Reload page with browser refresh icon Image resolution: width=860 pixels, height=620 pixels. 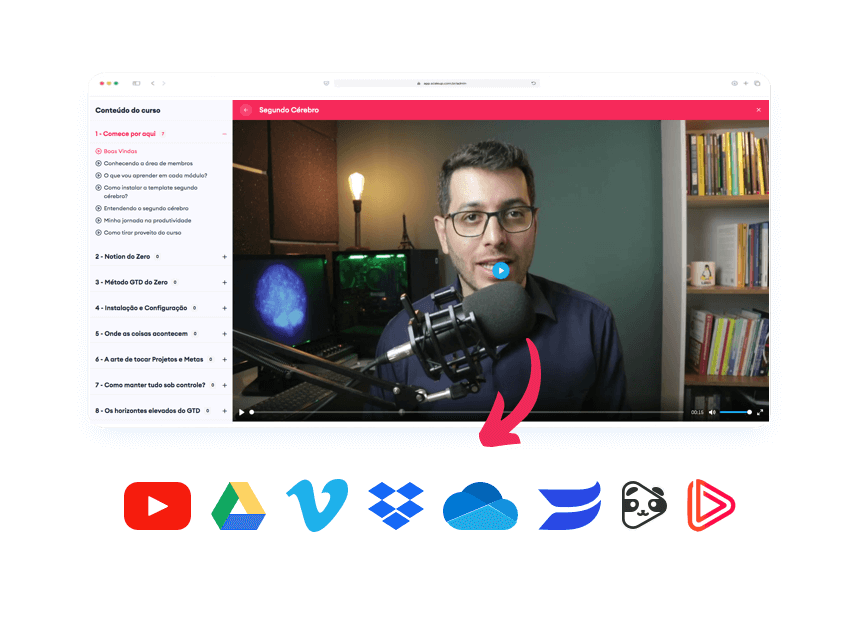coord(533,83)
